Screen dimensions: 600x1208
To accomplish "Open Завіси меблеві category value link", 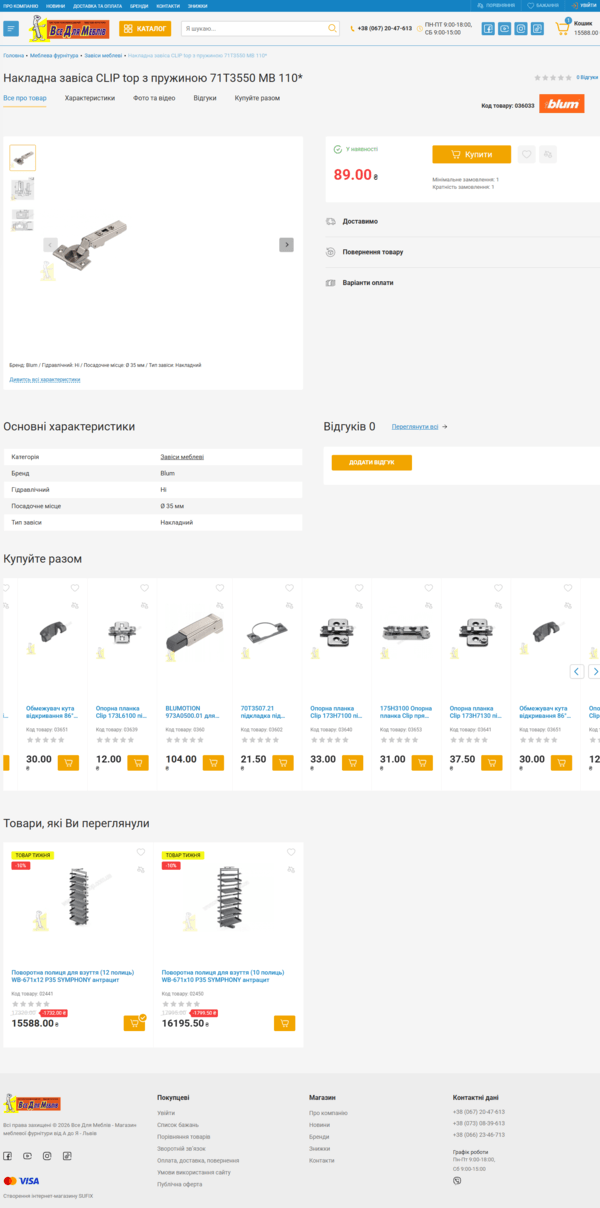I will (182, 457).
